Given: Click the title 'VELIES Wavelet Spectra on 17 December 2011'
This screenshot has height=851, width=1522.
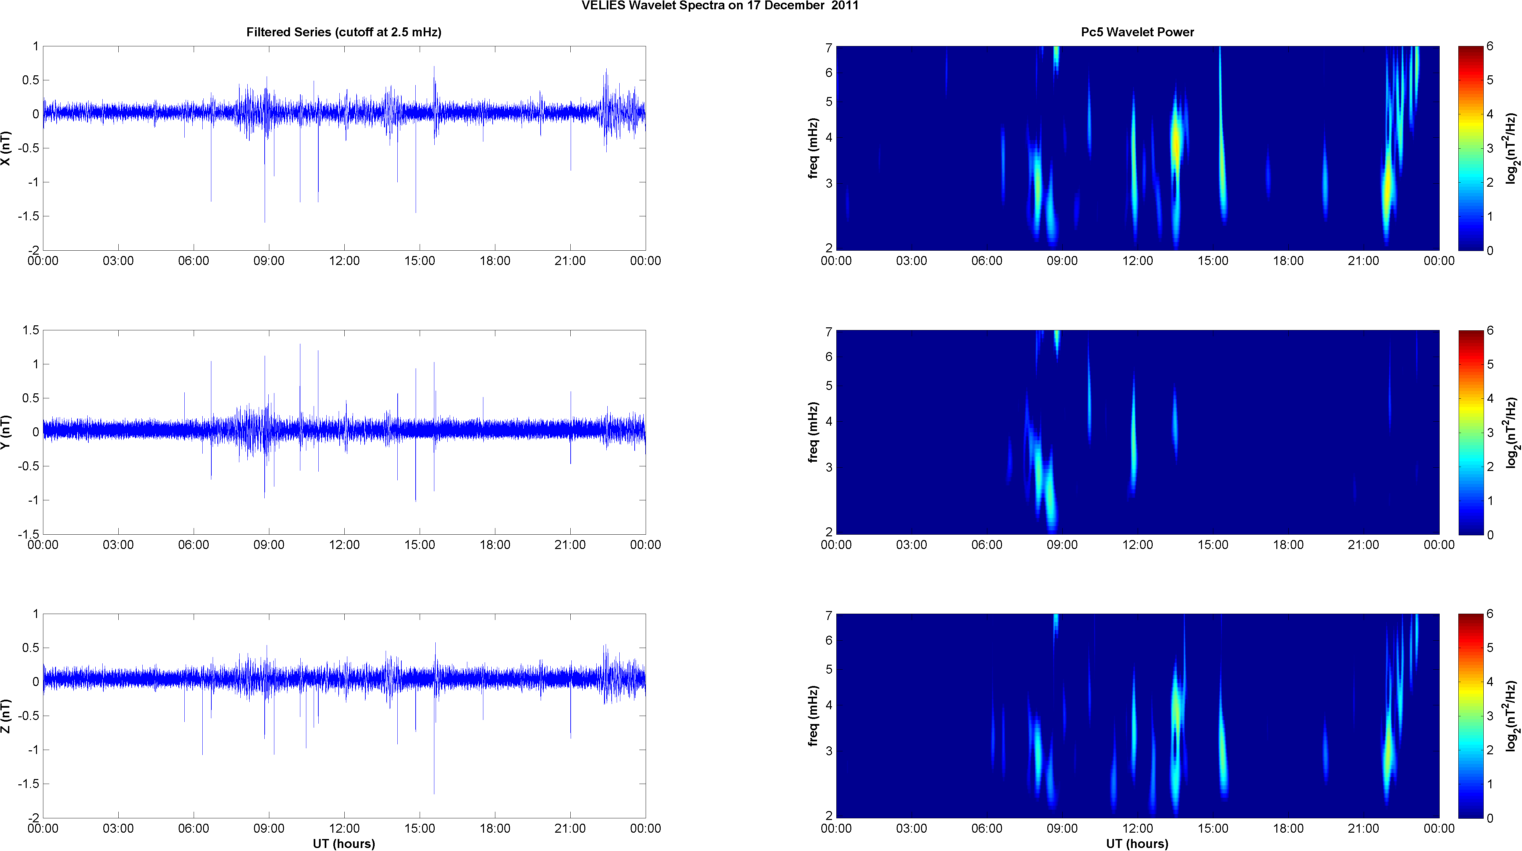Looking at the screenshot, I should pyautogui.click(x=720, y=6).
